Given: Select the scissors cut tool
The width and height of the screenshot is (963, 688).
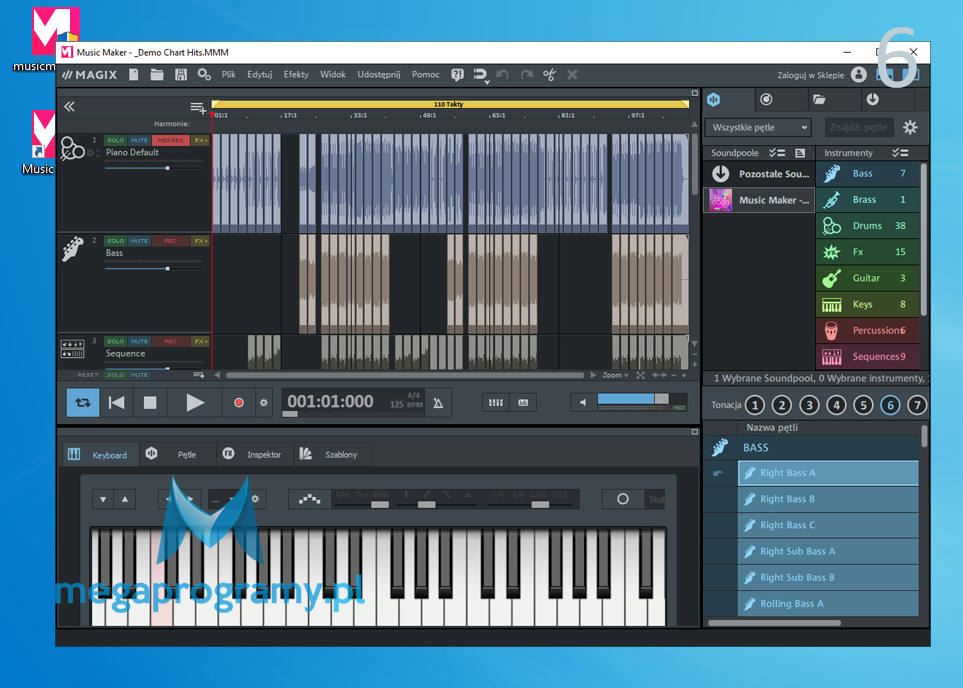Looking at the screenshot, I should 550,75.
